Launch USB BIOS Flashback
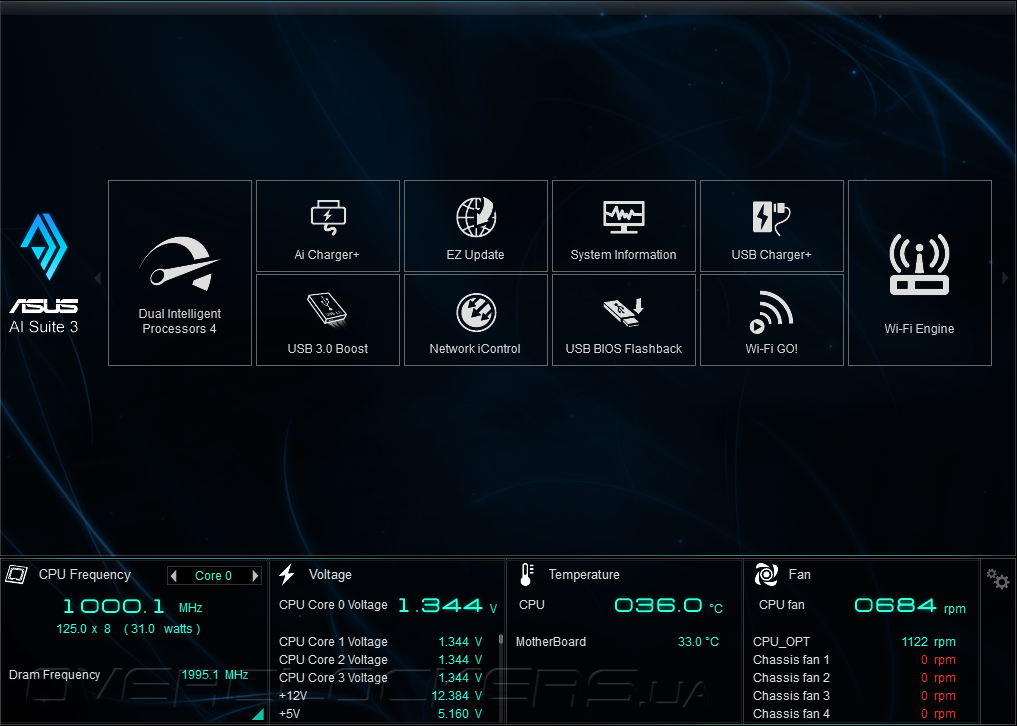The image size is (1017, 726). click(x=623, y=320)
